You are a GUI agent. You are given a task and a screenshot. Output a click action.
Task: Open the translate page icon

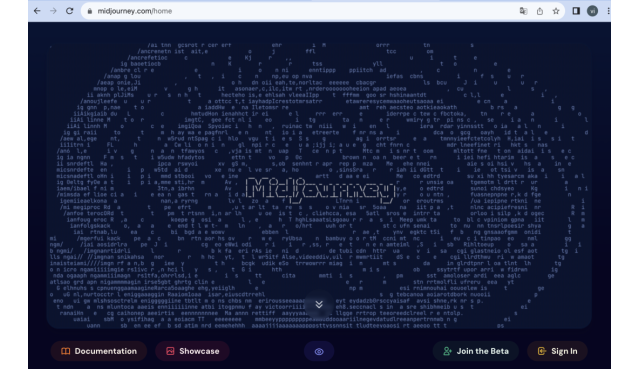523,11
